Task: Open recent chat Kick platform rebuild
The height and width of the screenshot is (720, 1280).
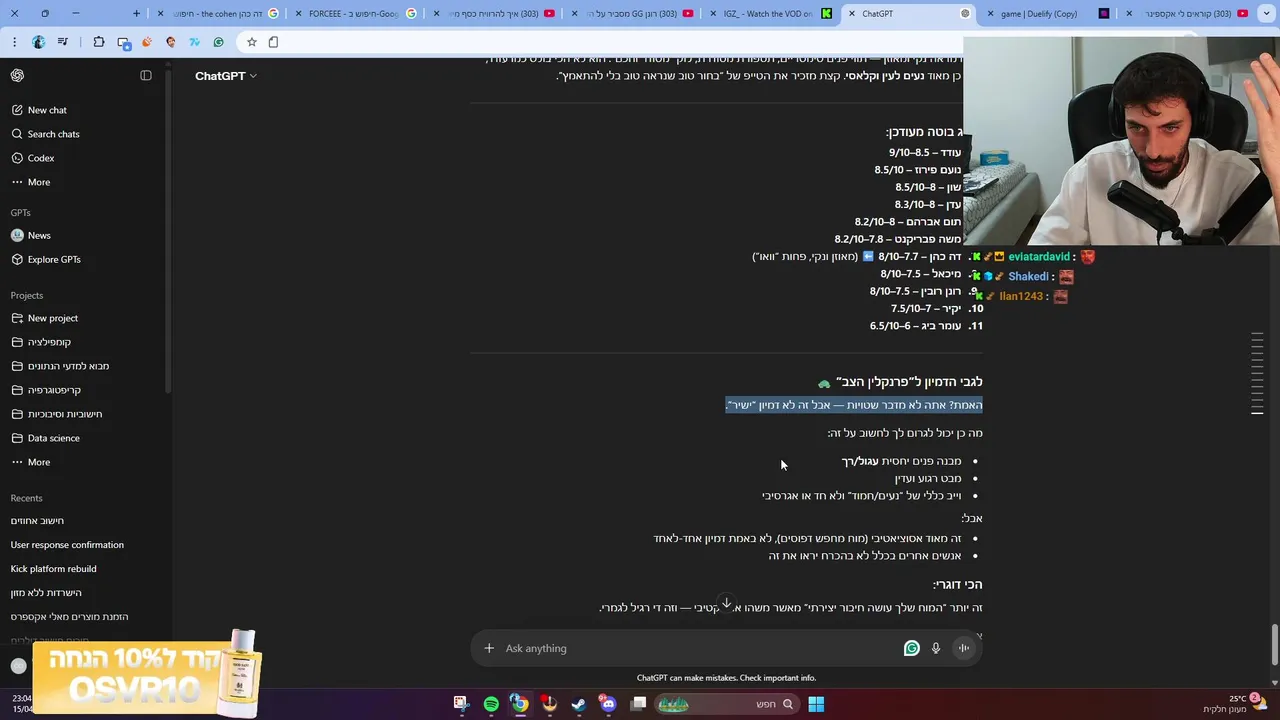Action: [x=54, y=569]
